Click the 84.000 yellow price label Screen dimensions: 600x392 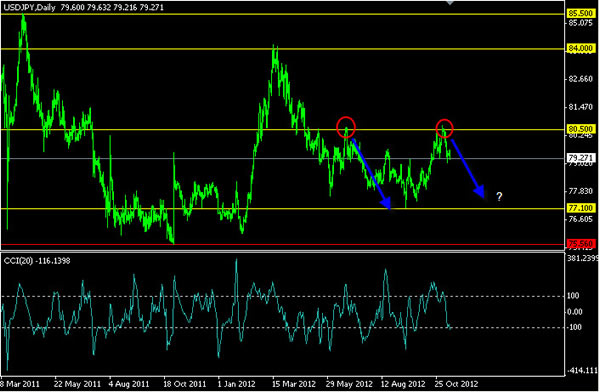580,48
